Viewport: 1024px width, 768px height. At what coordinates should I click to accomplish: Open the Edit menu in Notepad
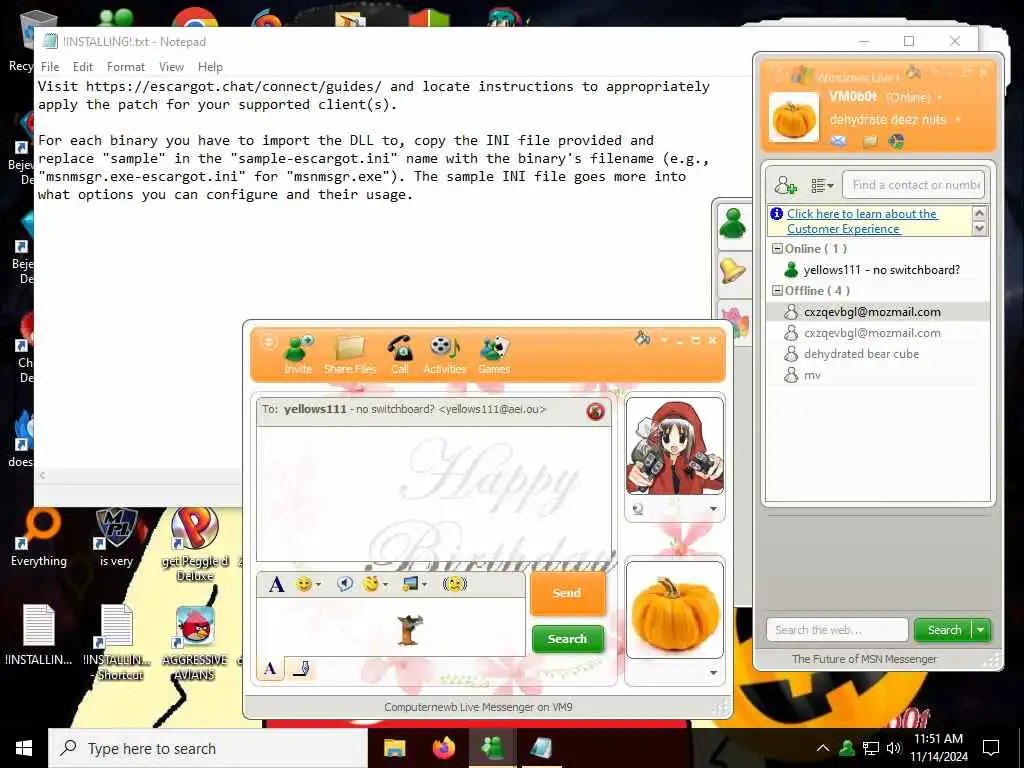(83, 67)
